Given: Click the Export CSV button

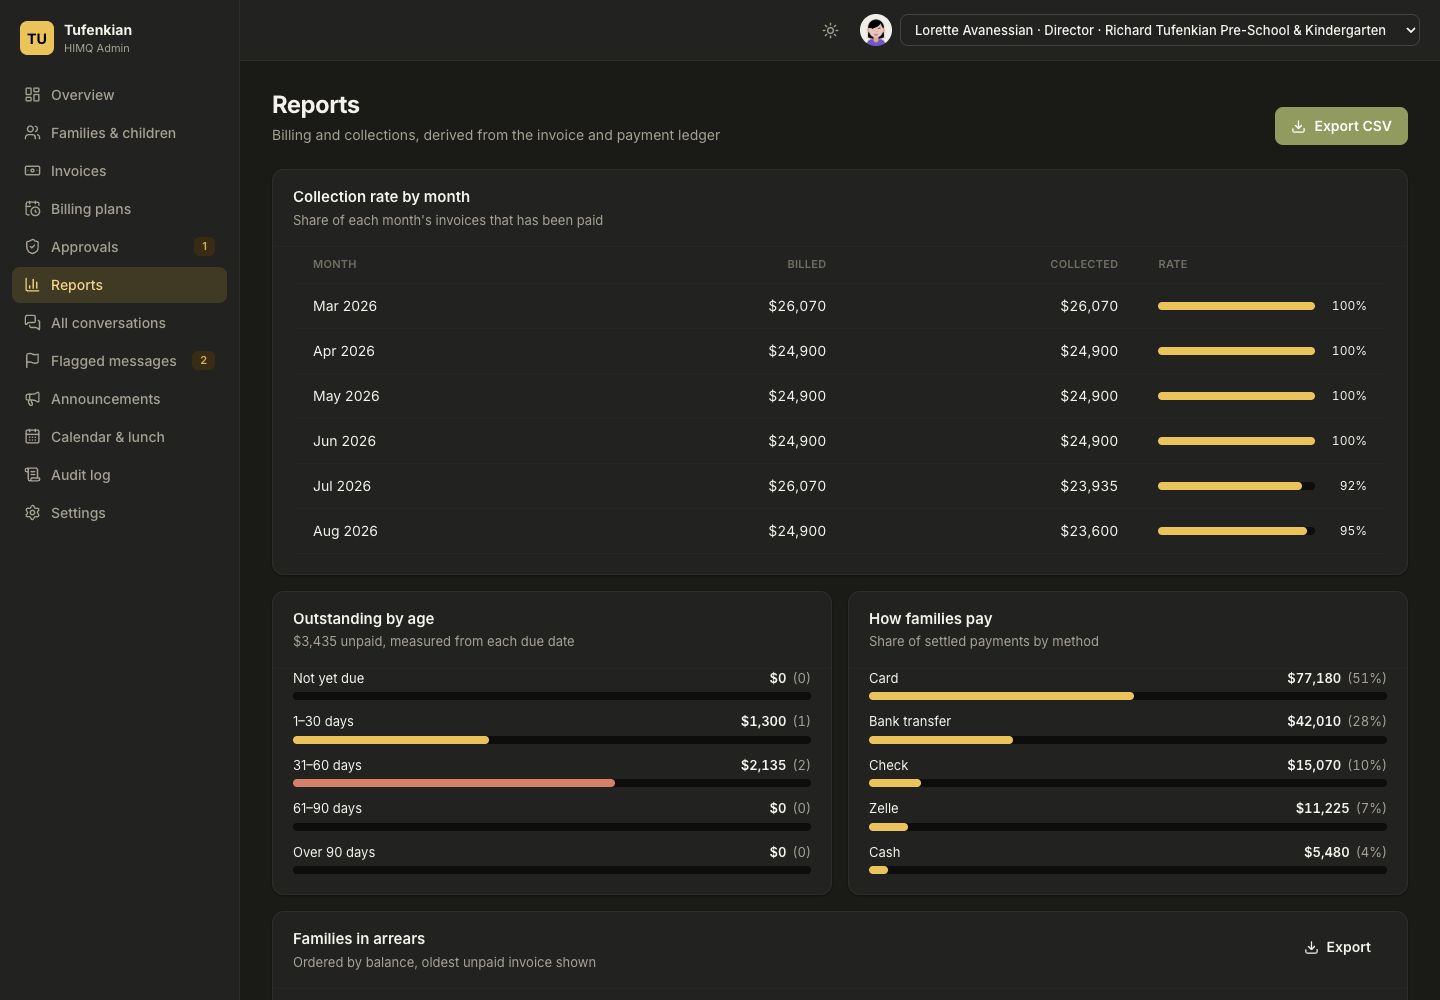Looking at the screenshot, I should [x=1341, y=126].
